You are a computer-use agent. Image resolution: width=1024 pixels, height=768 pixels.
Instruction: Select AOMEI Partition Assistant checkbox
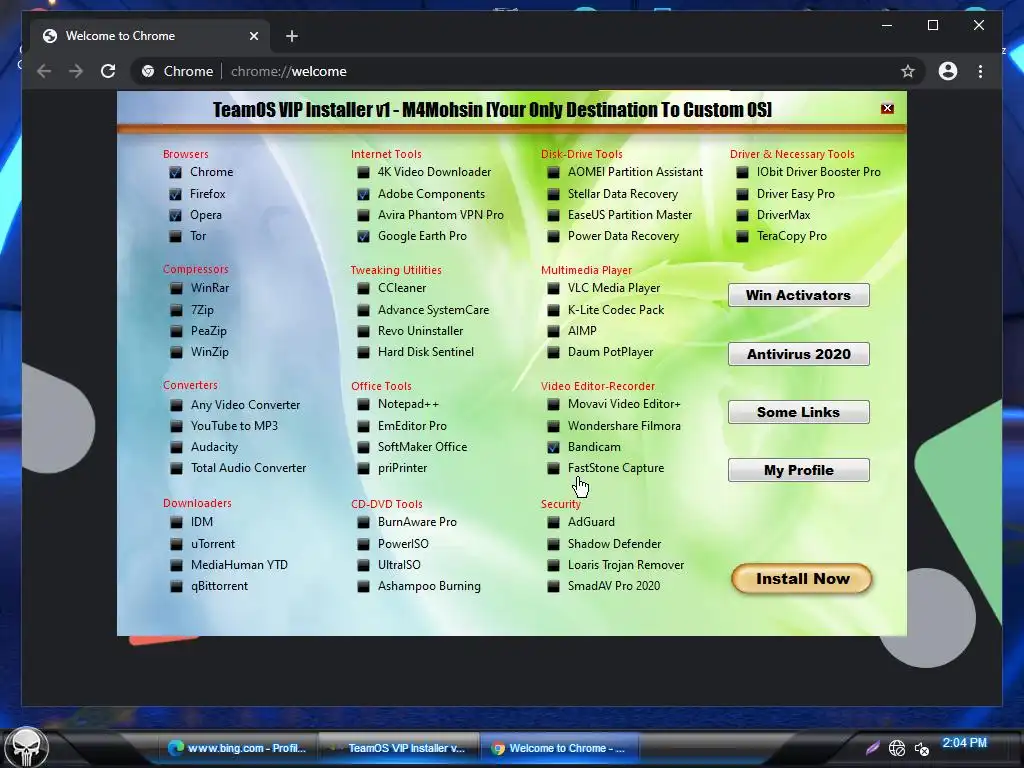click(553, 172)
